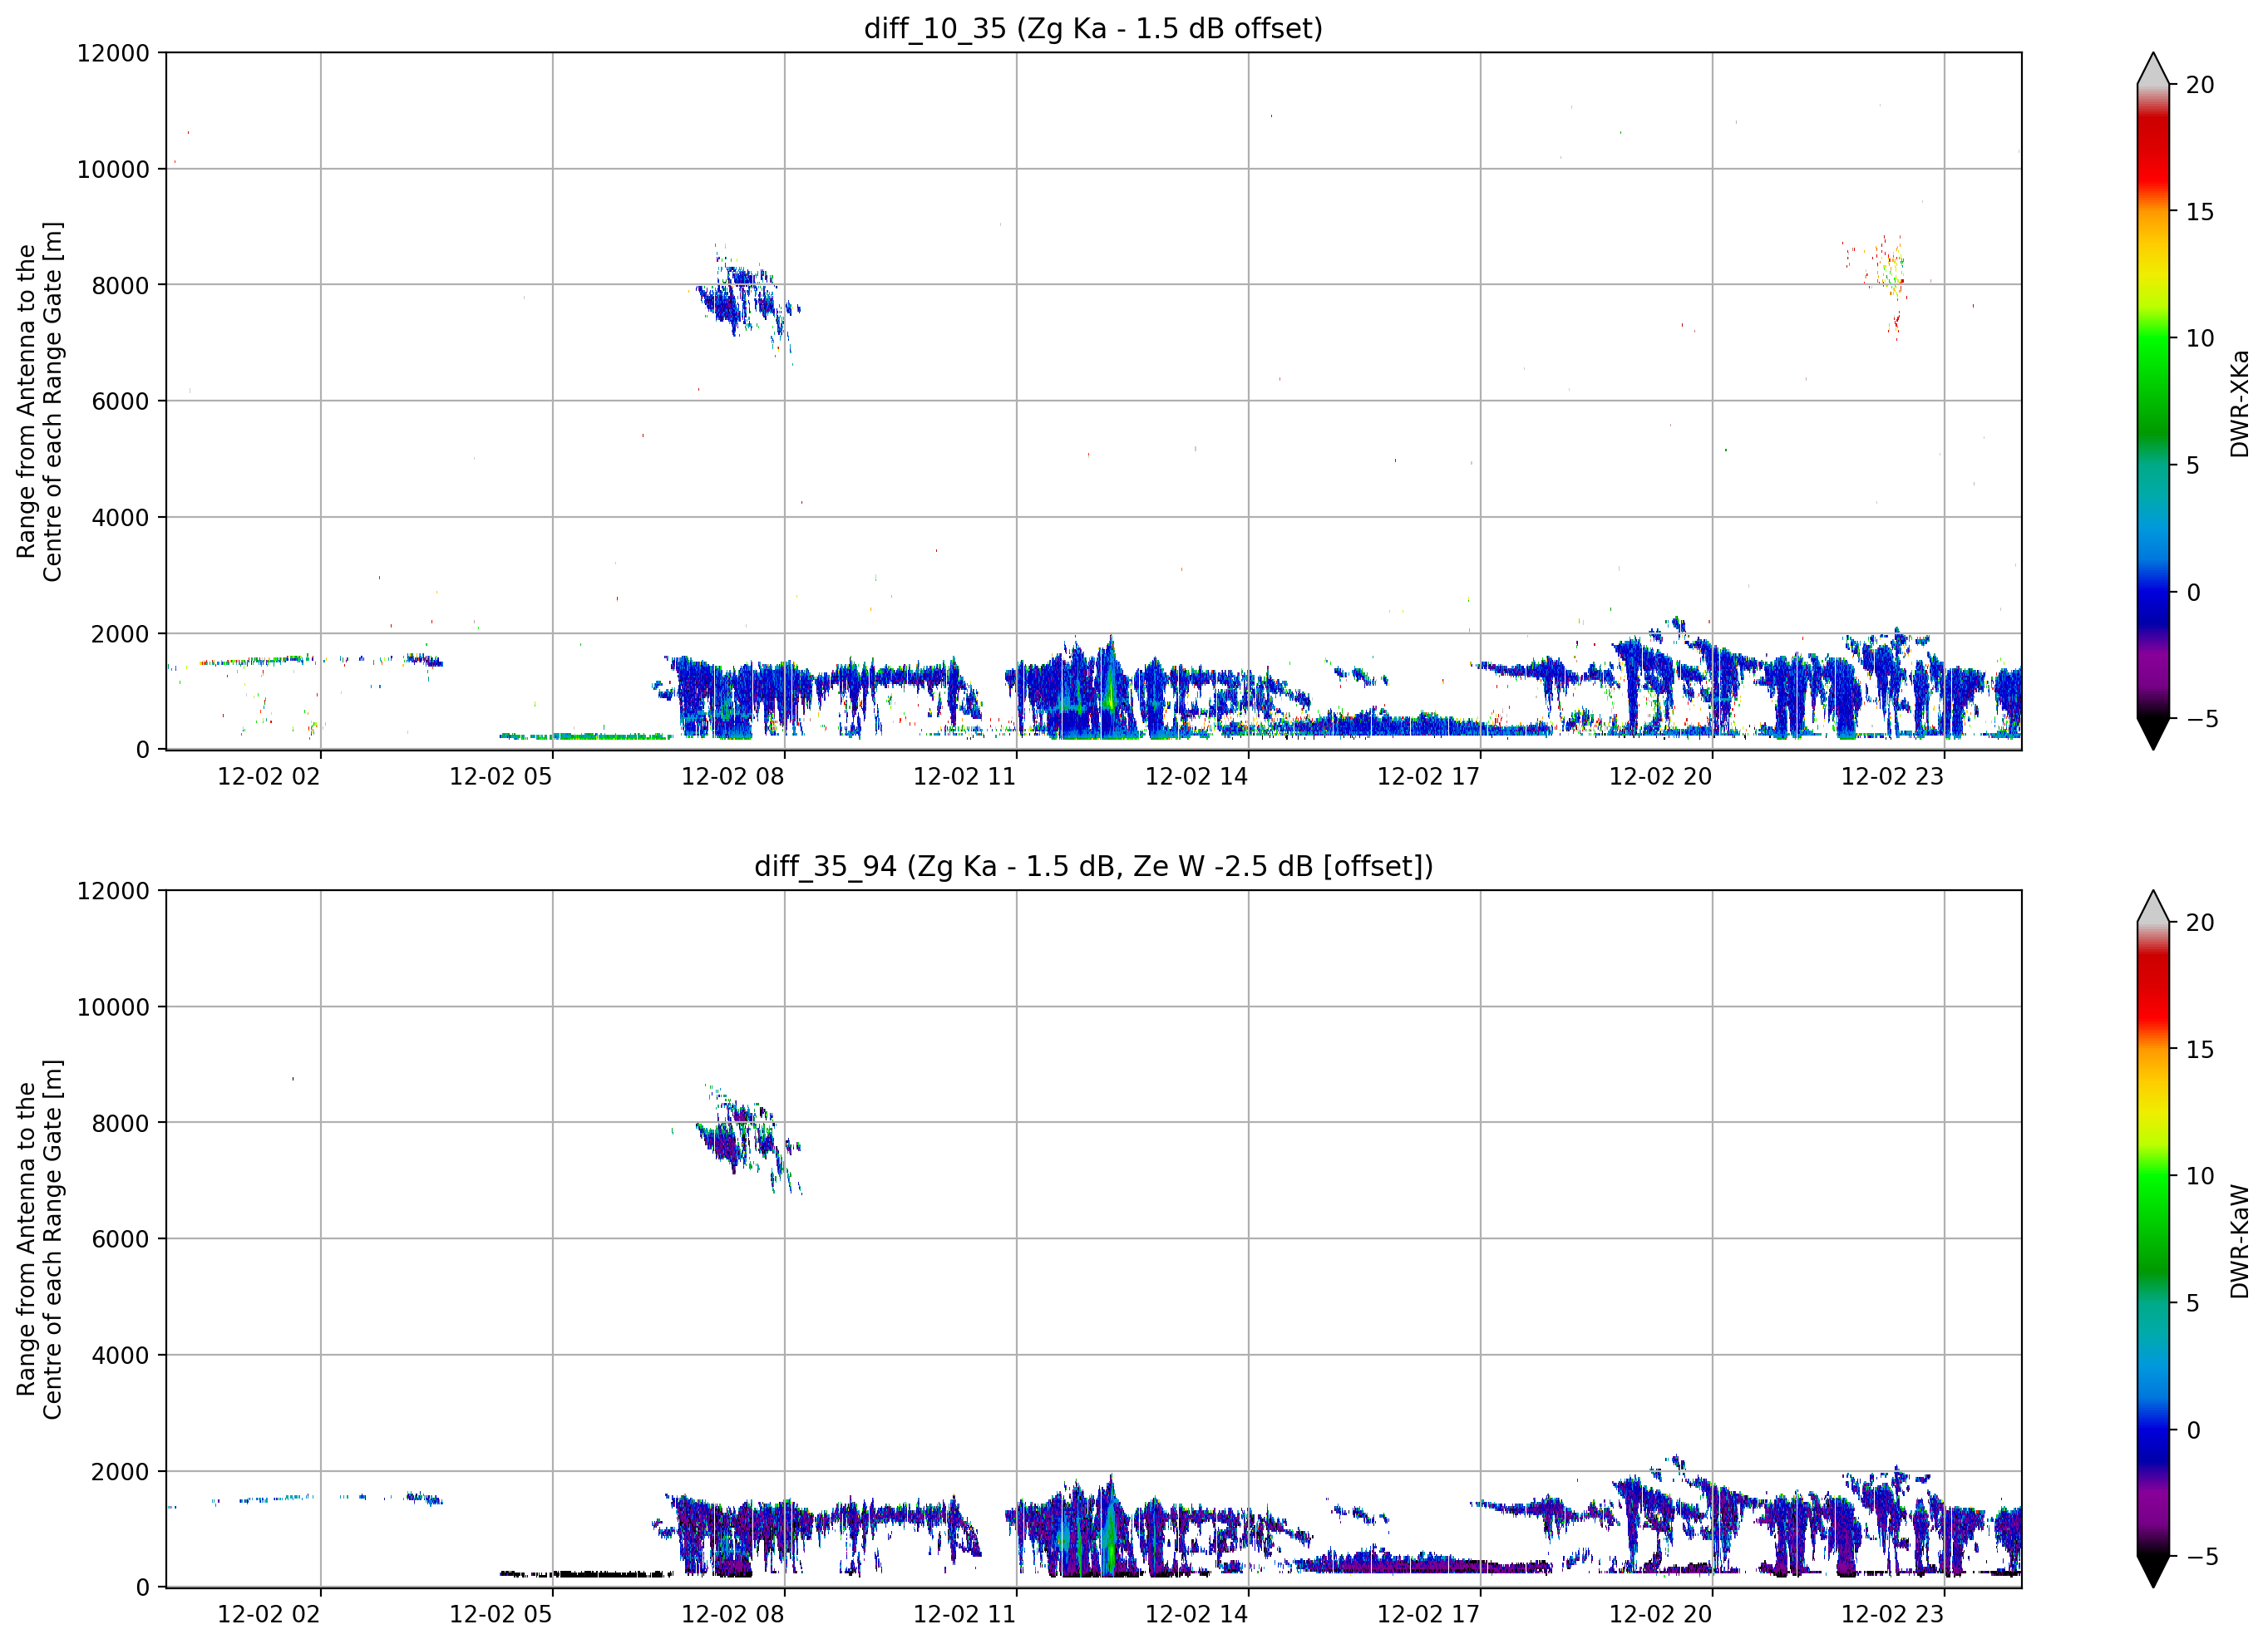The width and height of the screenshot is (2268, 1644).
Task: Click top plot x tick 12-02 08
Action: (733, 777)
